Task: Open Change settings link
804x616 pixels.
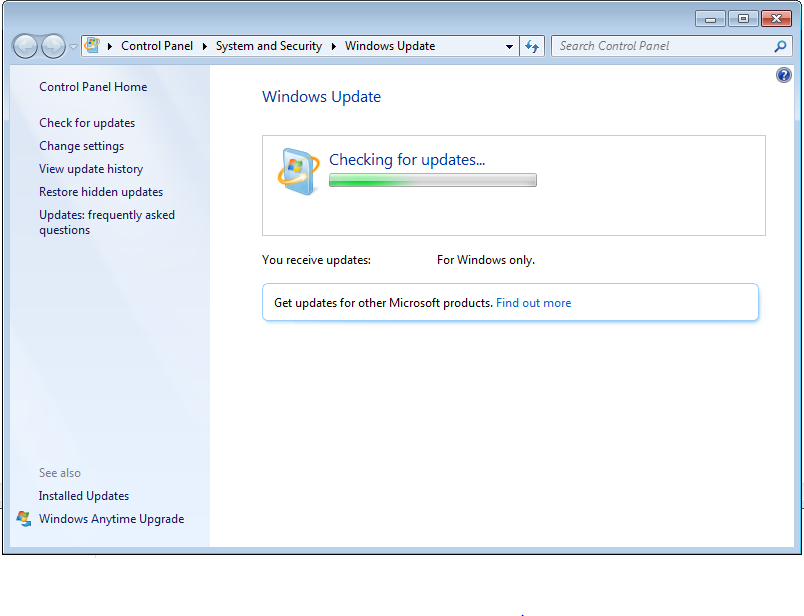Action: [82, 146]
